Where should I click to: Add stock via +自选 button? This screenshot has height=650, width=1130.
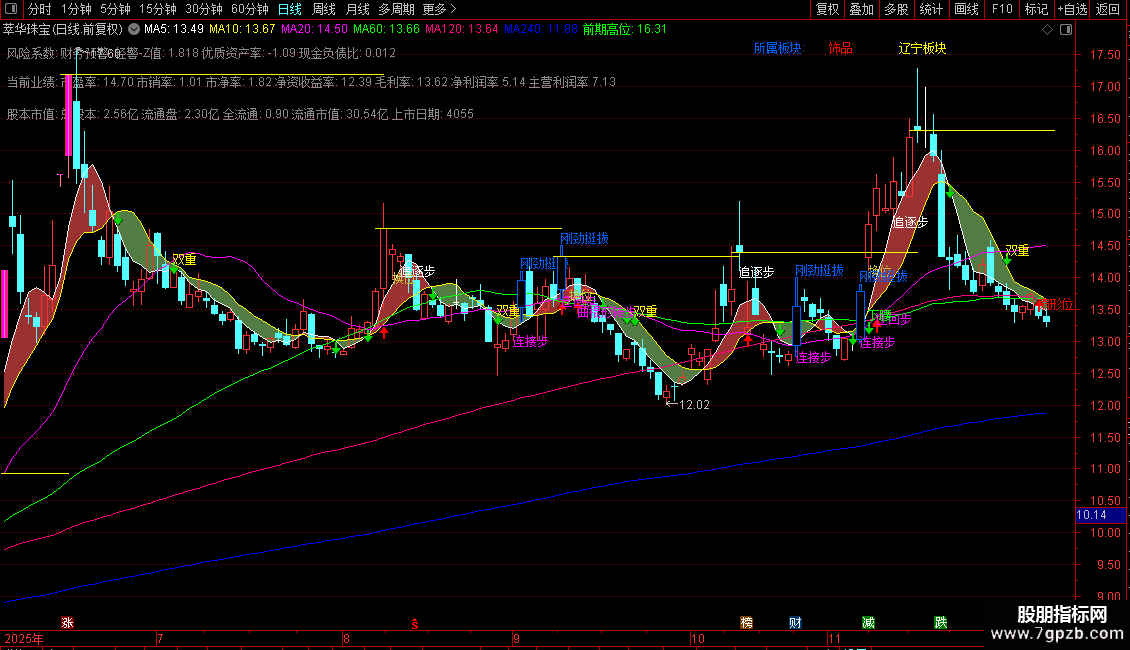(x=1072, y=9)
